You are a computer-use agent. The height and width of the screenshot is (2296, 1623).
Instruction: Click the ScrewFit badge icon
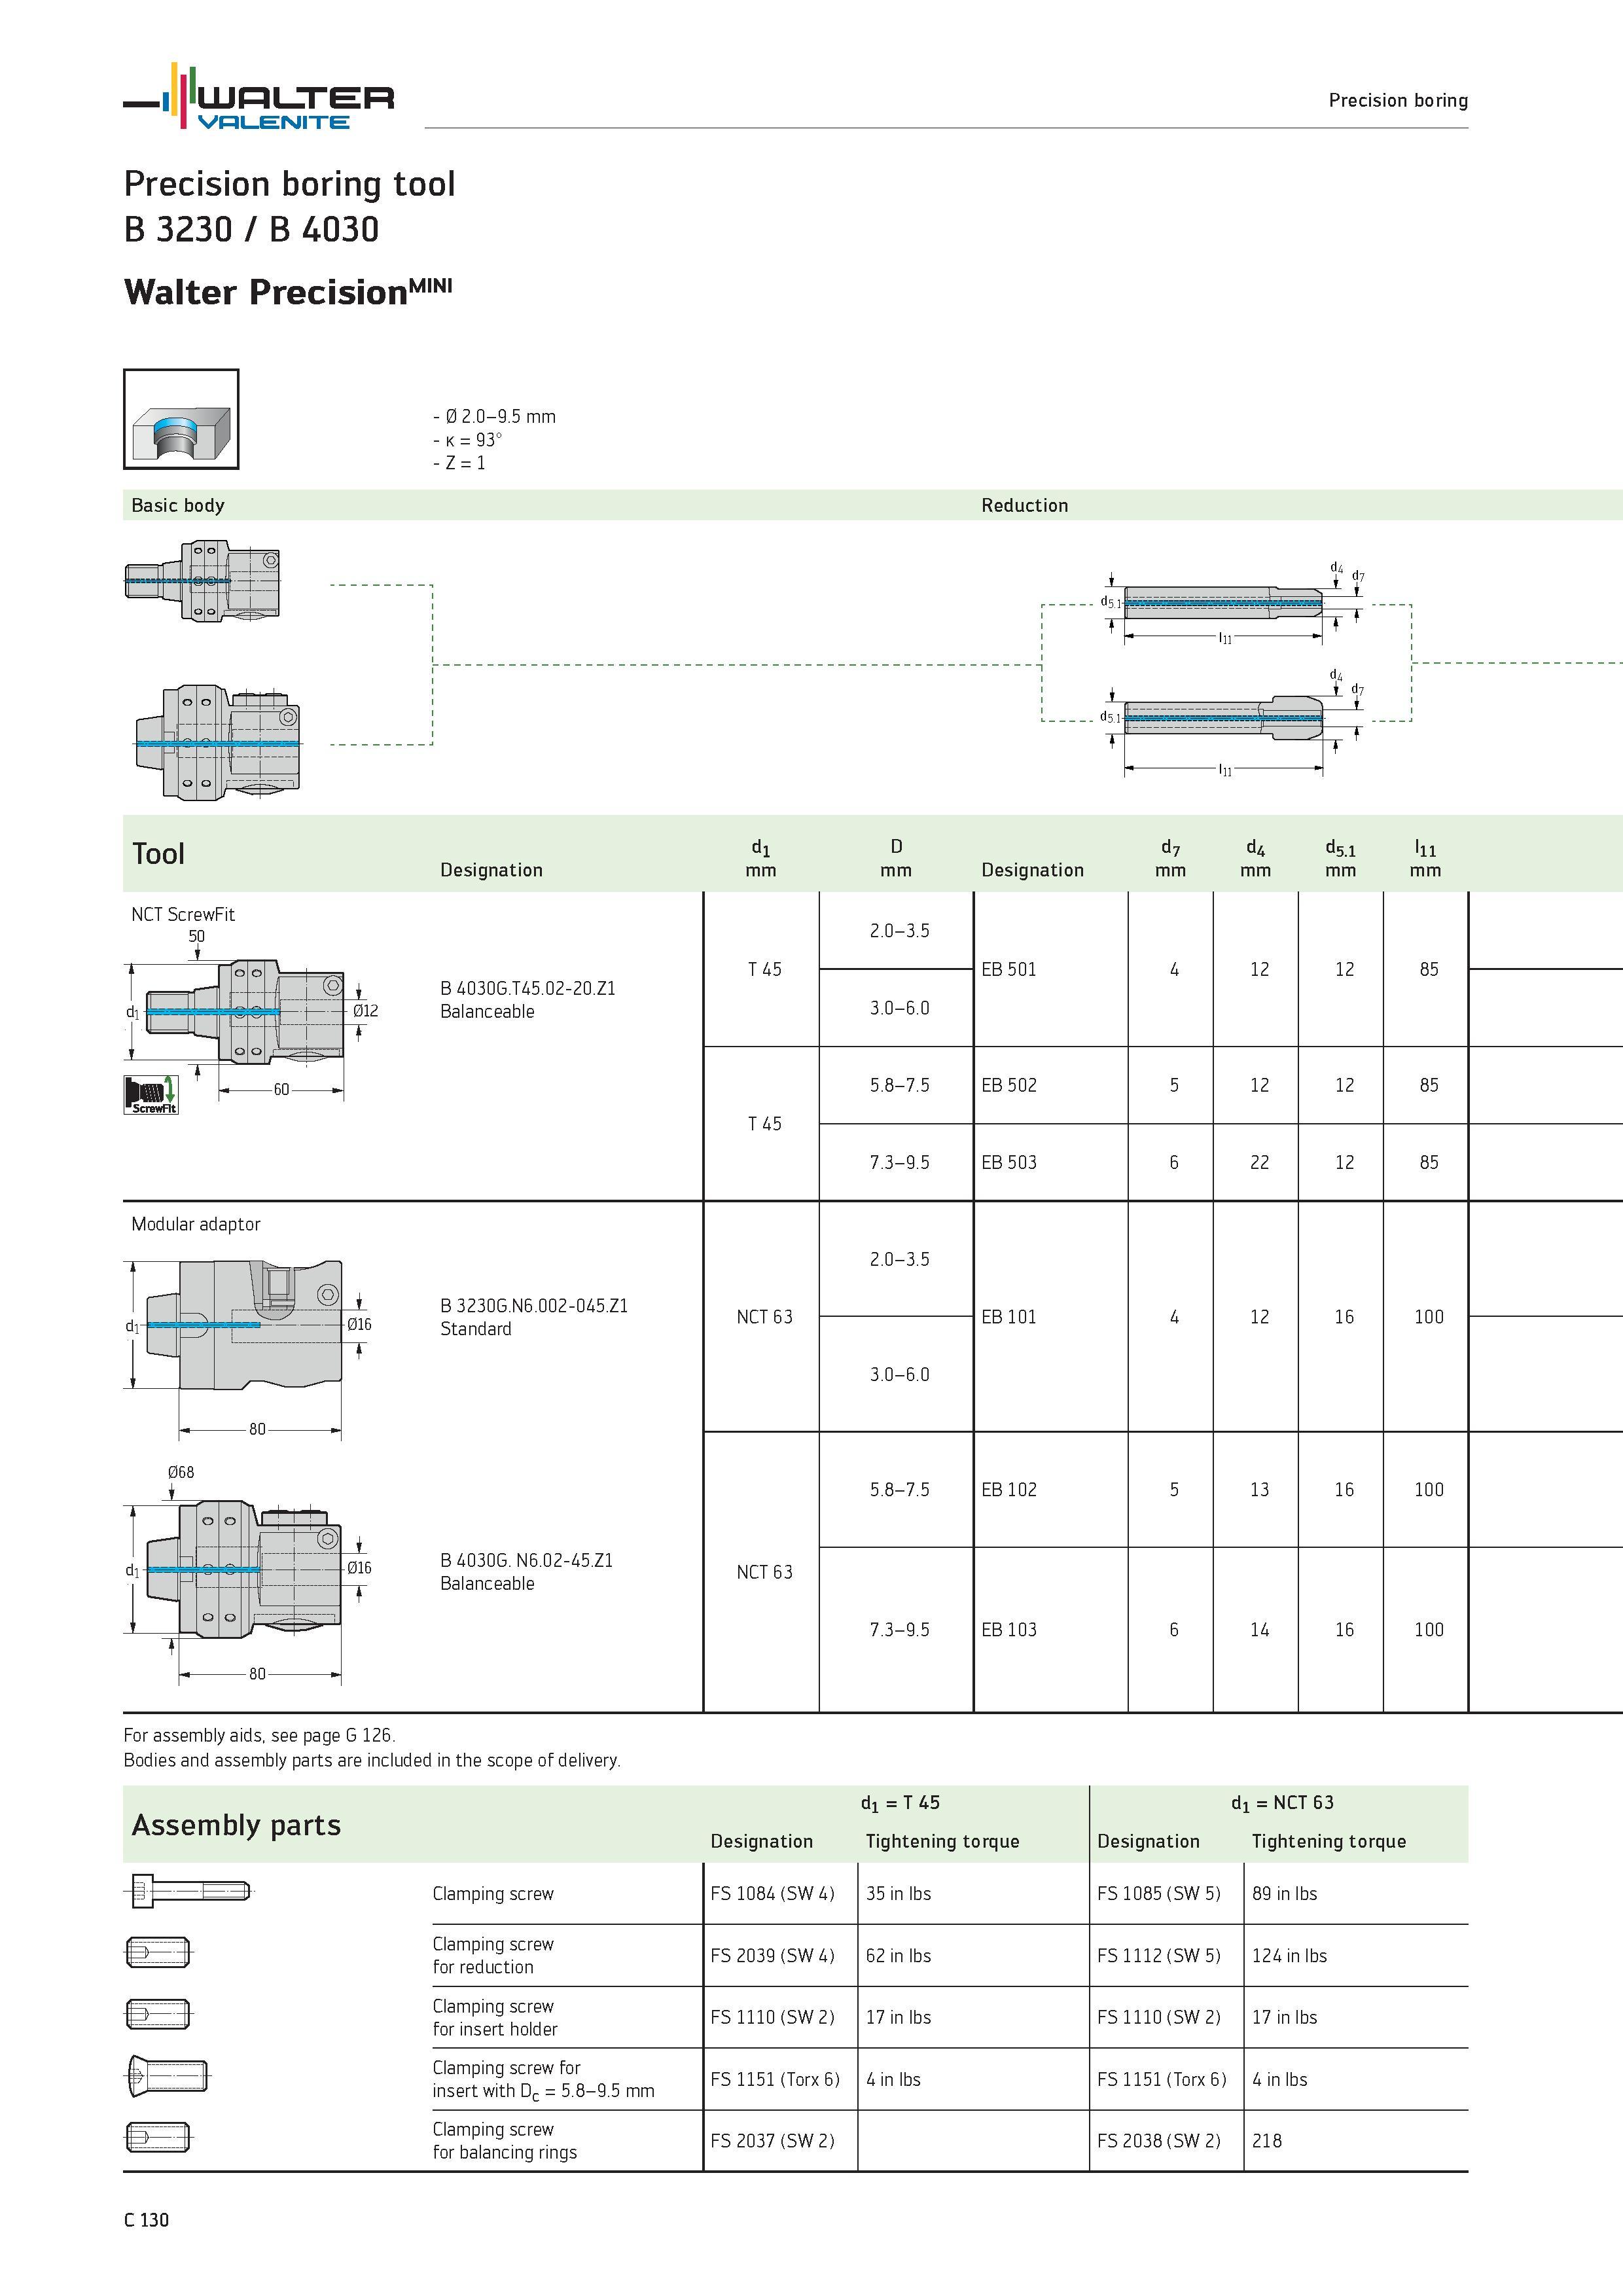click(x=151, y=1094)
